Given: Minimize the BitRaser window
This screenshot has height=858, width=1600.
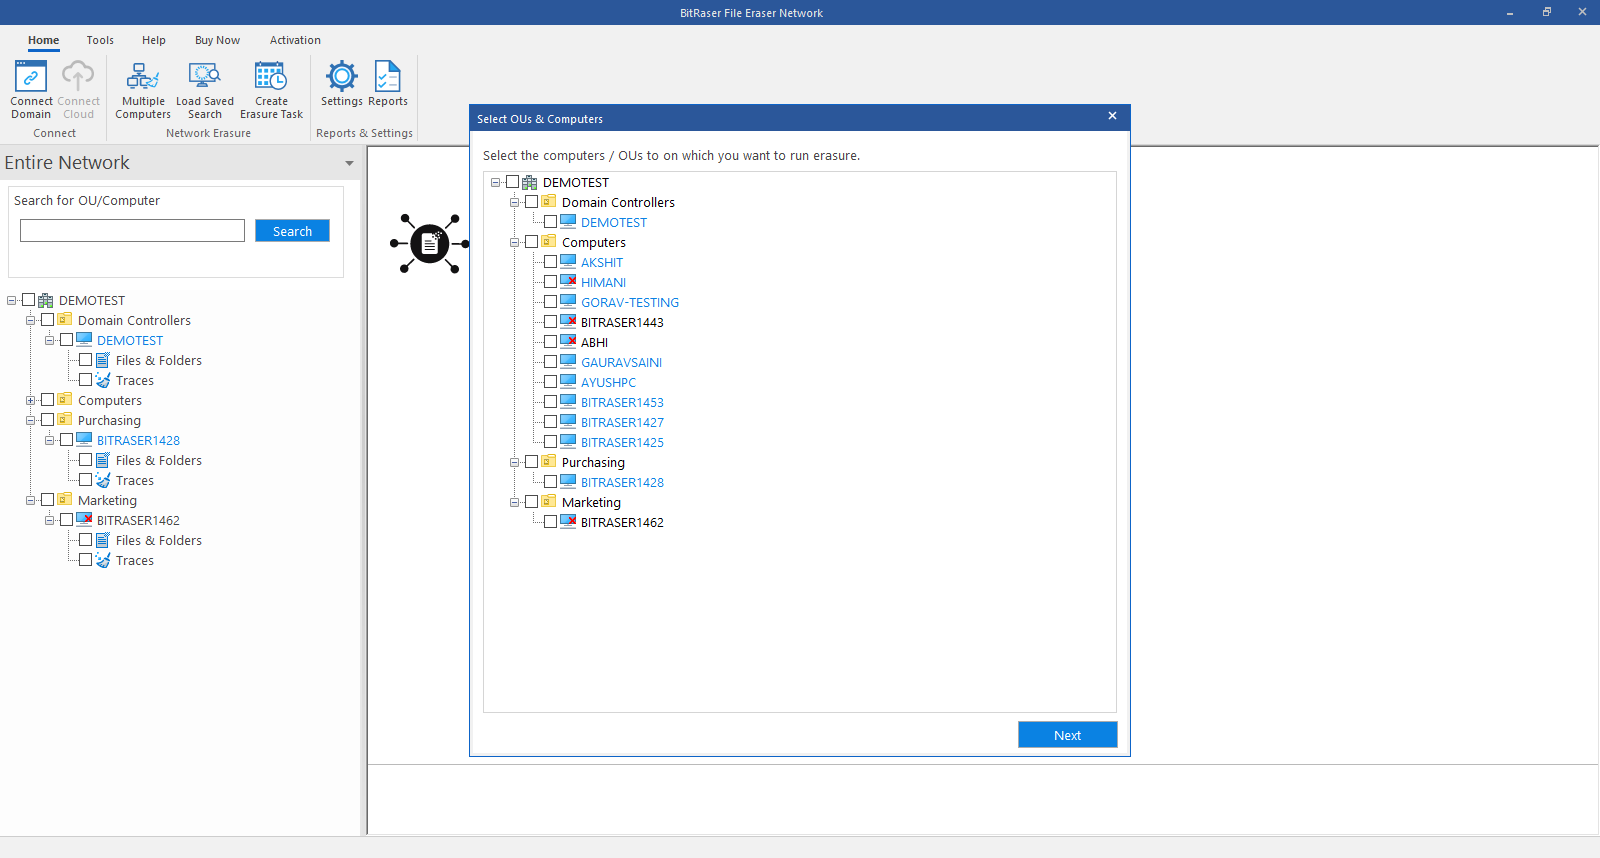Looking at the screenshot, I should [1510, 12].
